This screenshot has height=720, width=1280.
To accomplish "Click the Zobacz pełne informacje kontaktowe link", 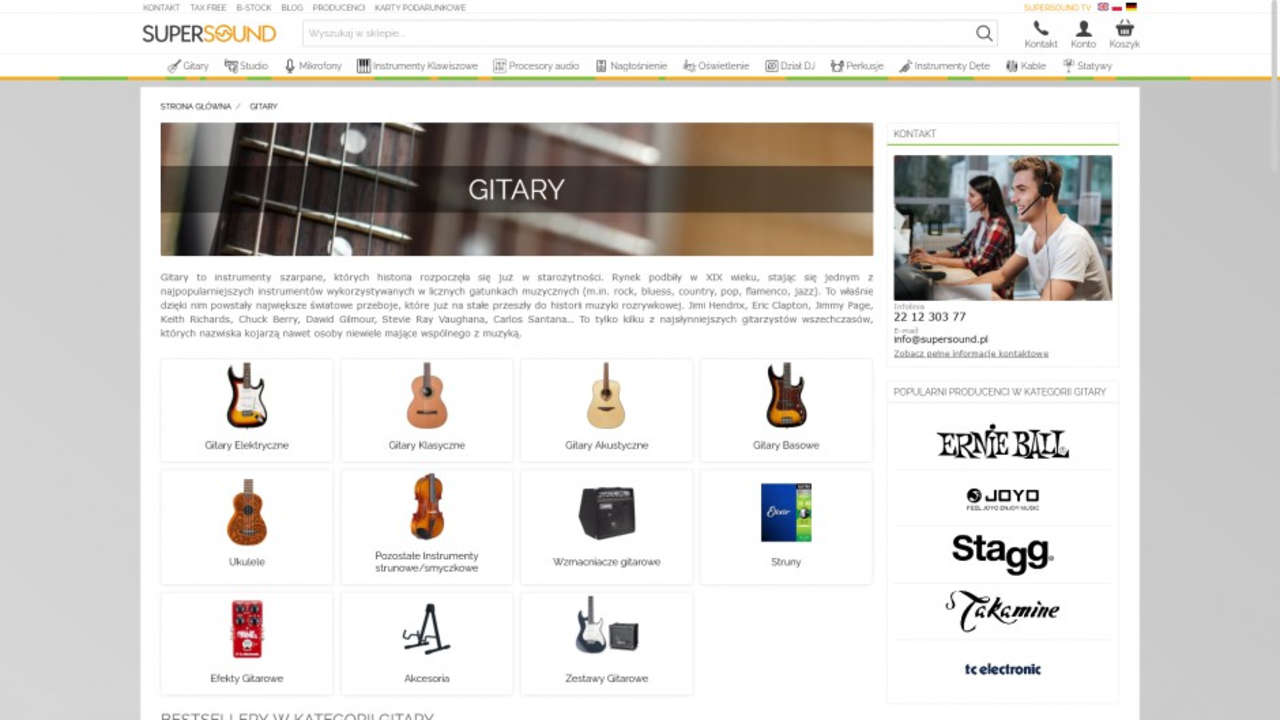I will pyautogui.click(x=971, y=354).
